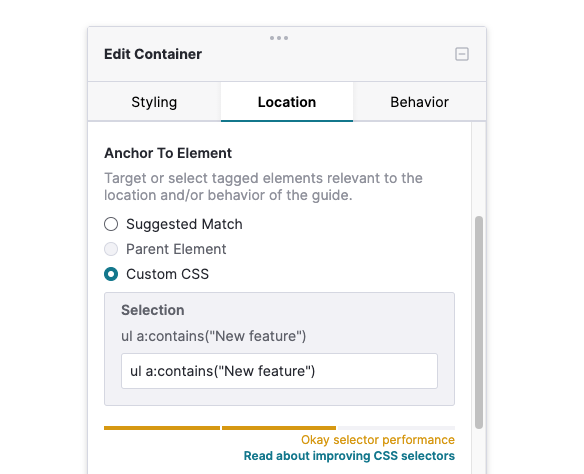
Task: Click into the CSS selector input field
Action: pos(279,371)
